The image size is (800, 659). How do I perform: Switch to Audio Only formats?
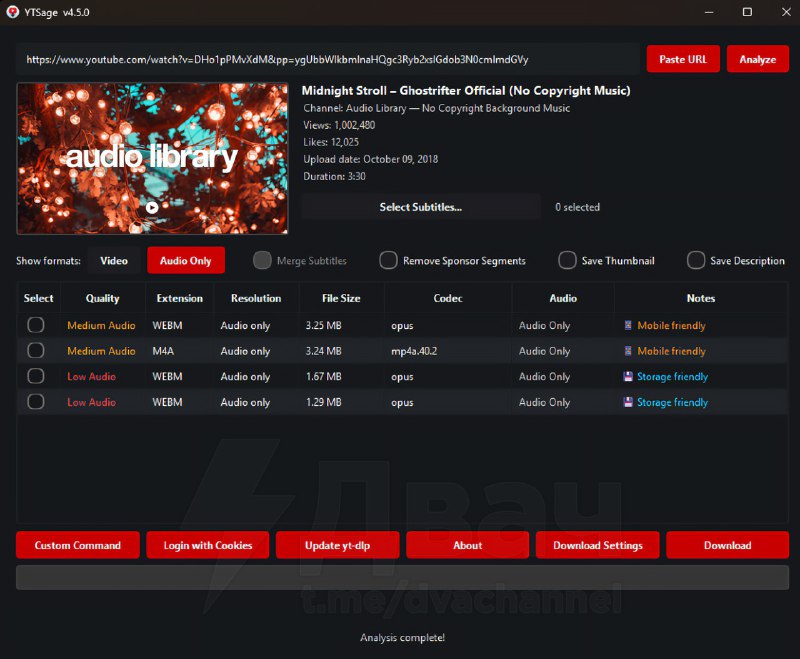[186, 261]
